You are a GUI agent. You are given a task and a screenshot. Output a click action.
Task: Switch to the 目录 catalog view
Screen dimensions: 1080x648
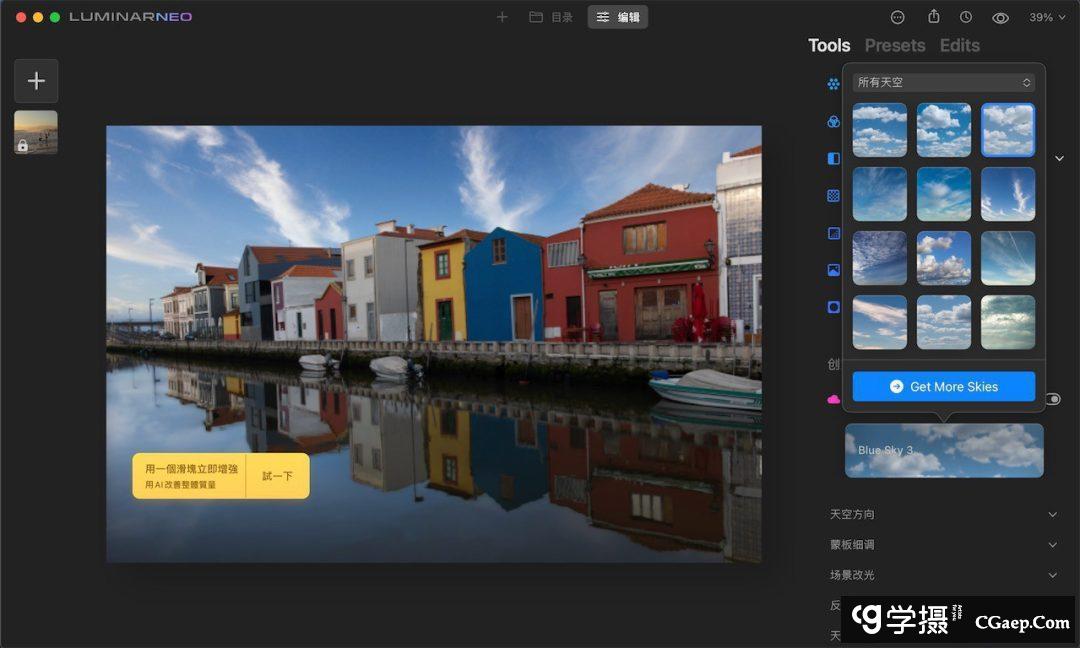click(x=551, y=17)
